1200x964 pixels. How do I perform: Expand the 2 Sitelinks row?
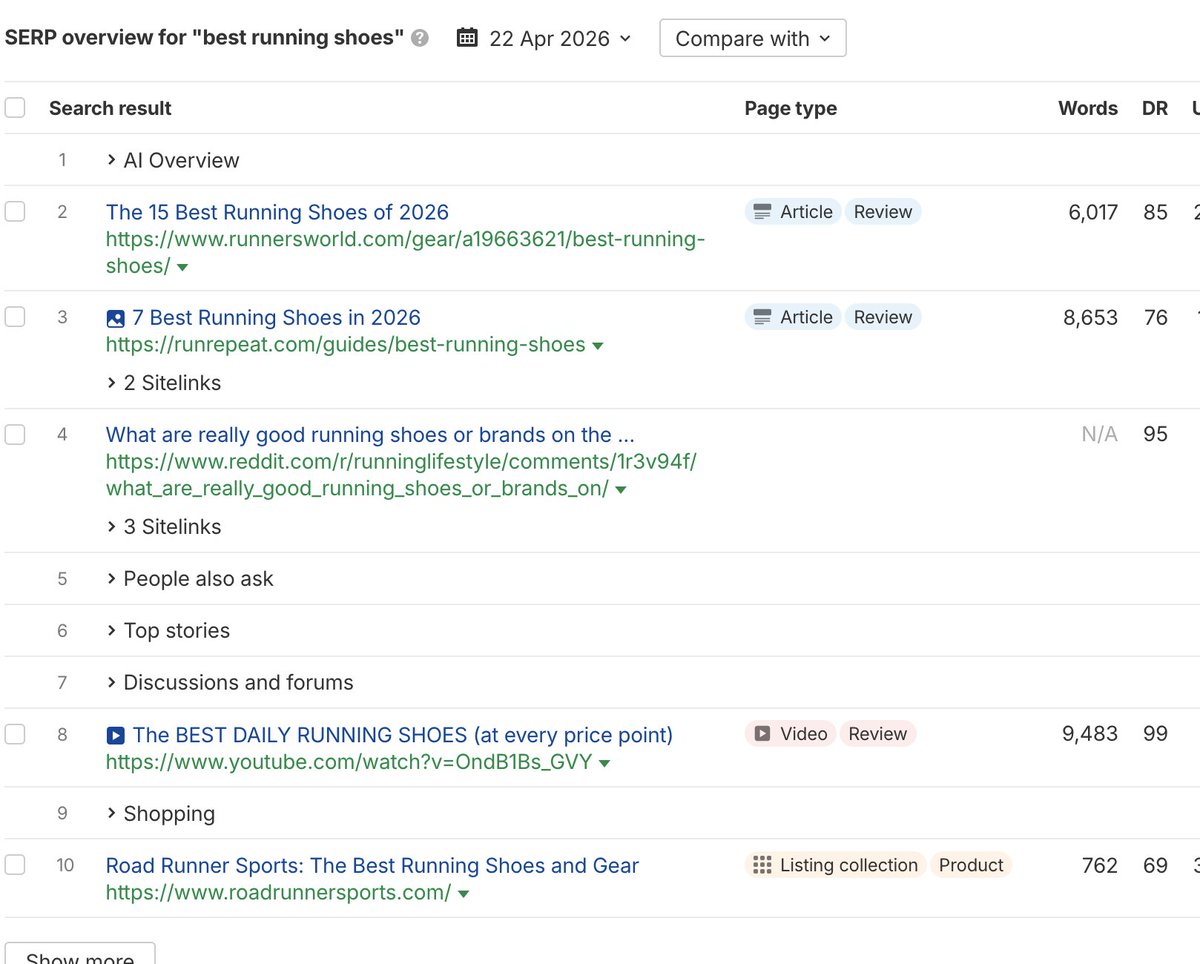[x=163, y=383]
